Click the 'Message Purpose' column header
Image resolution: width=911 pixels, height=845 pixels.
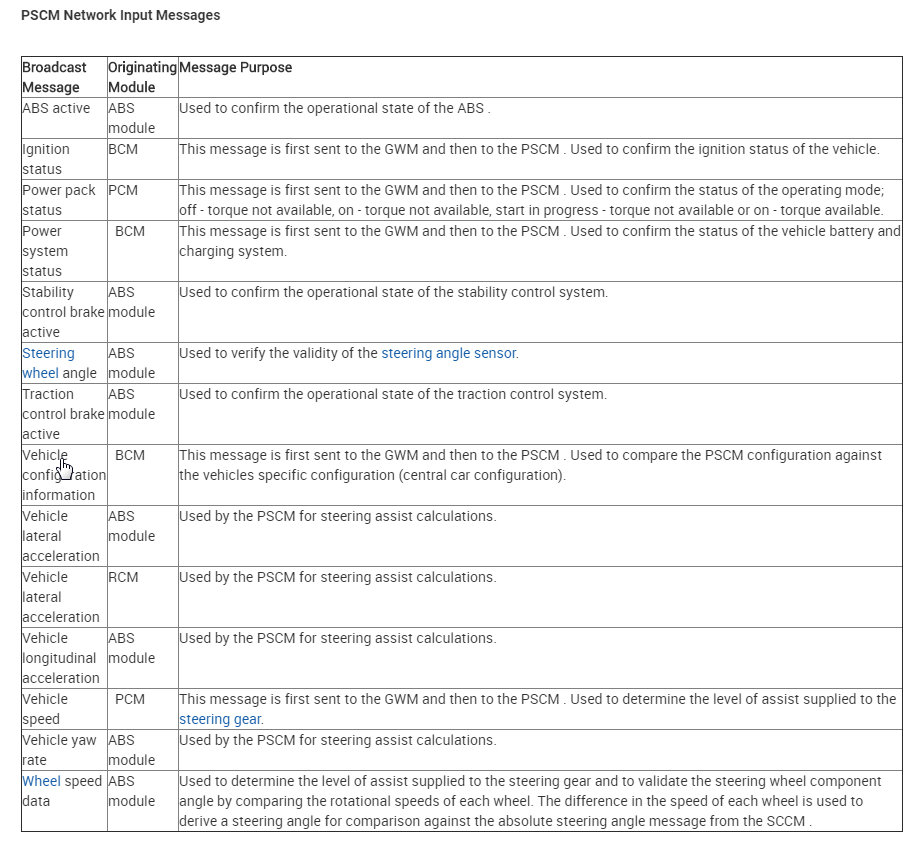pos(540,77)
